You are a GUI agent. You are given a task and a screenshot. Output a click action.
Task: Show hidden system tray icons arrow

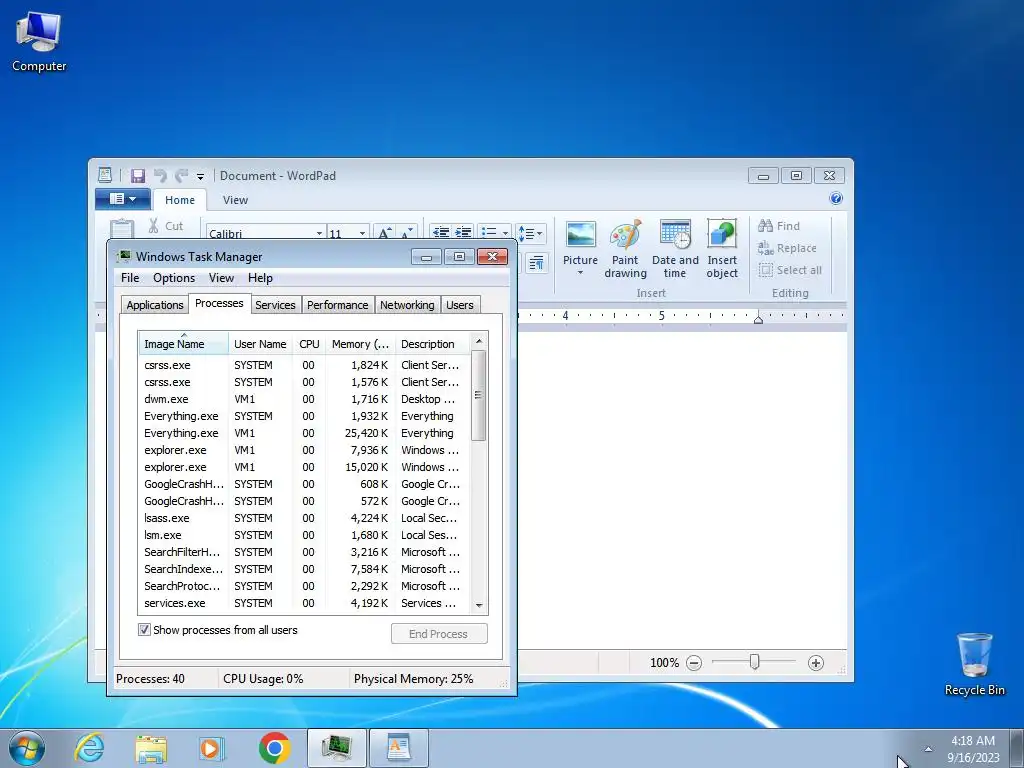coord(928,749)
